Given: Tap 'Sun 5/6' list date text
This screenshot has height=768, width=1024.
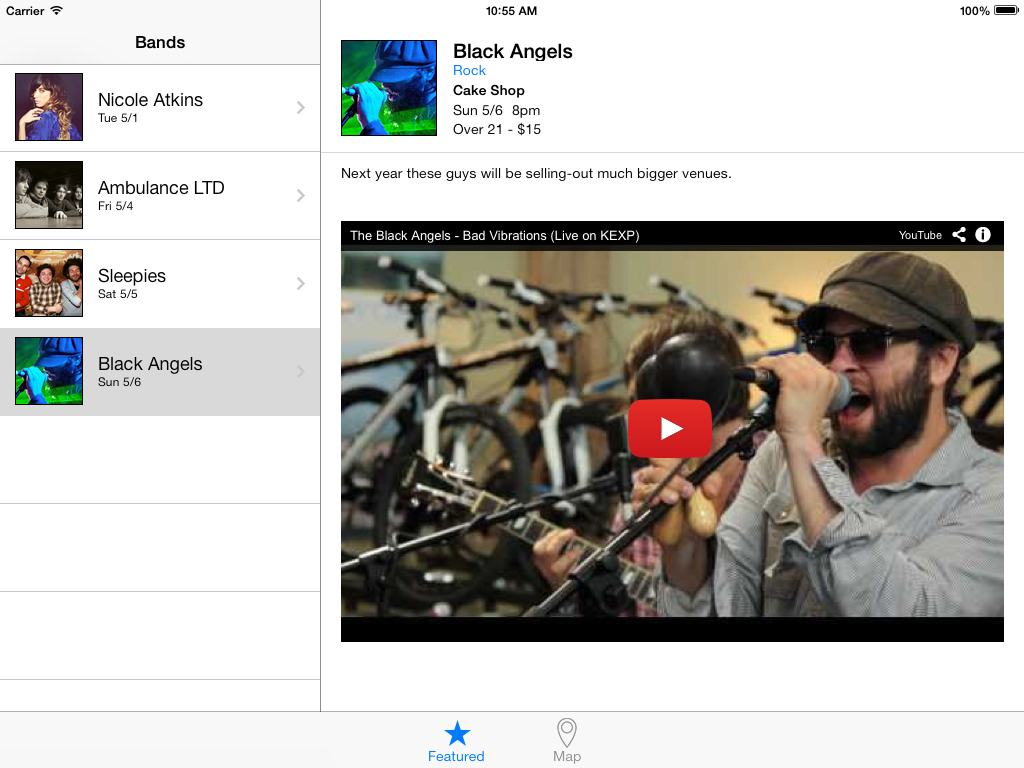Looking at the screenshot, I should tap(120, 382).
